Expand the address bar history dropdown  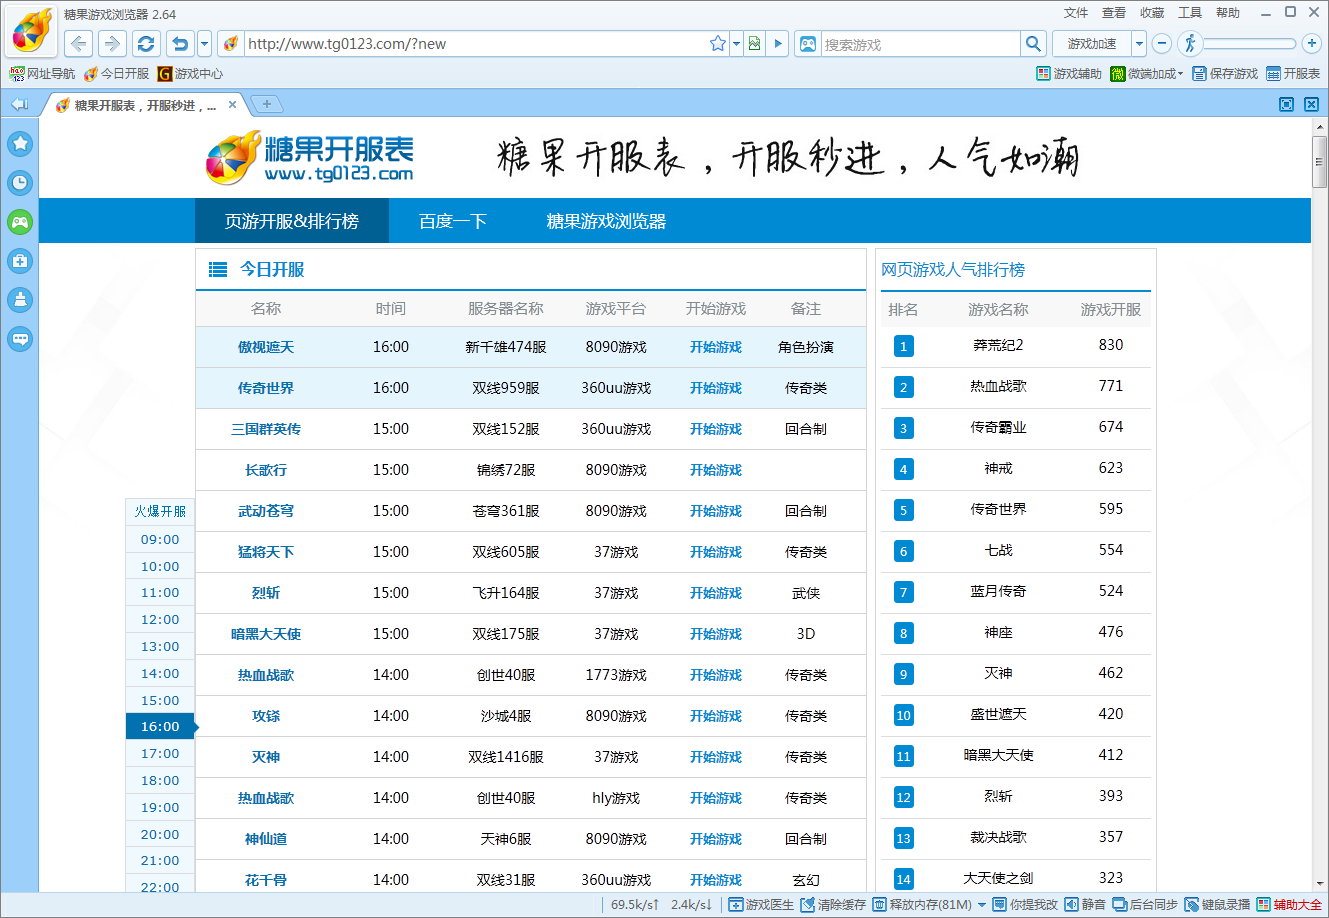click(736, 43)
